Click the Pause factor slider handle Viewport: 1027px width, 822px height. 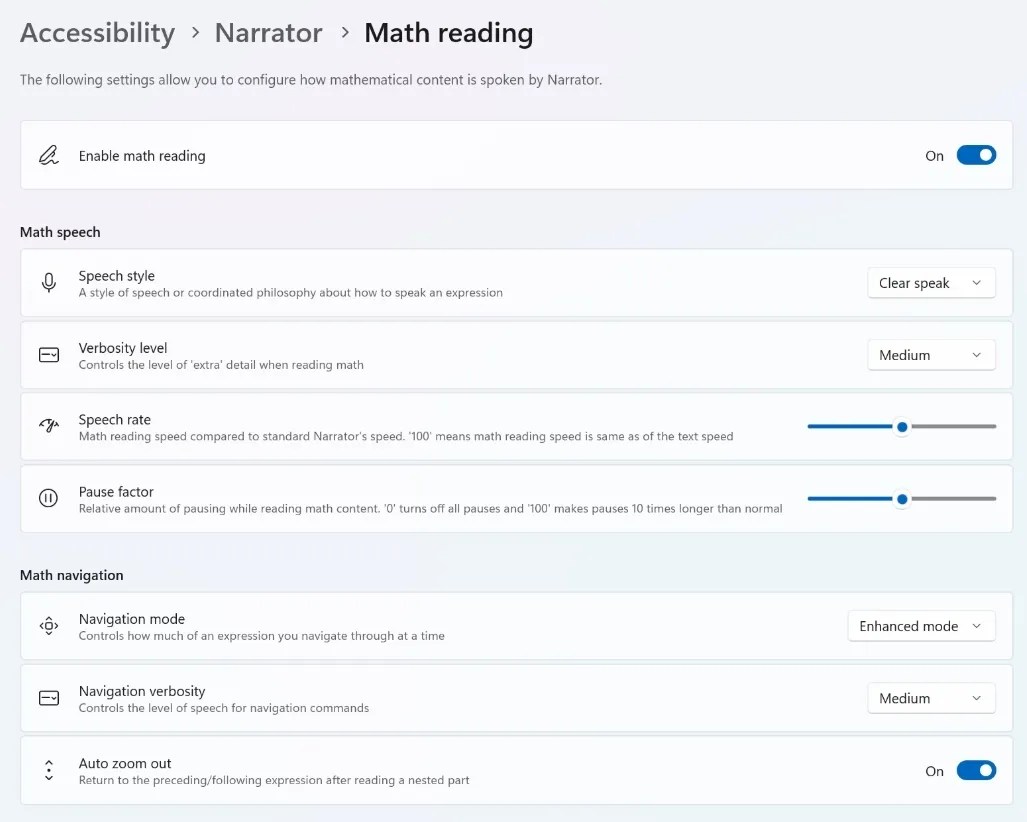(x=902, y=498)
